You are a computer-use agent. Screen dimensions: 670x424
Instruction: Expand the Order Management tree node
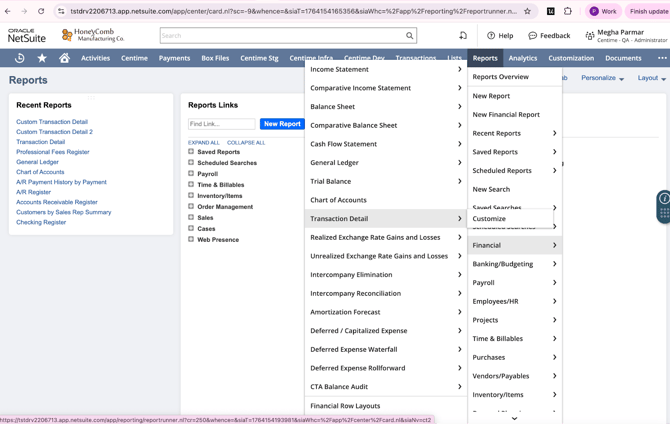[x=191, y=207]
